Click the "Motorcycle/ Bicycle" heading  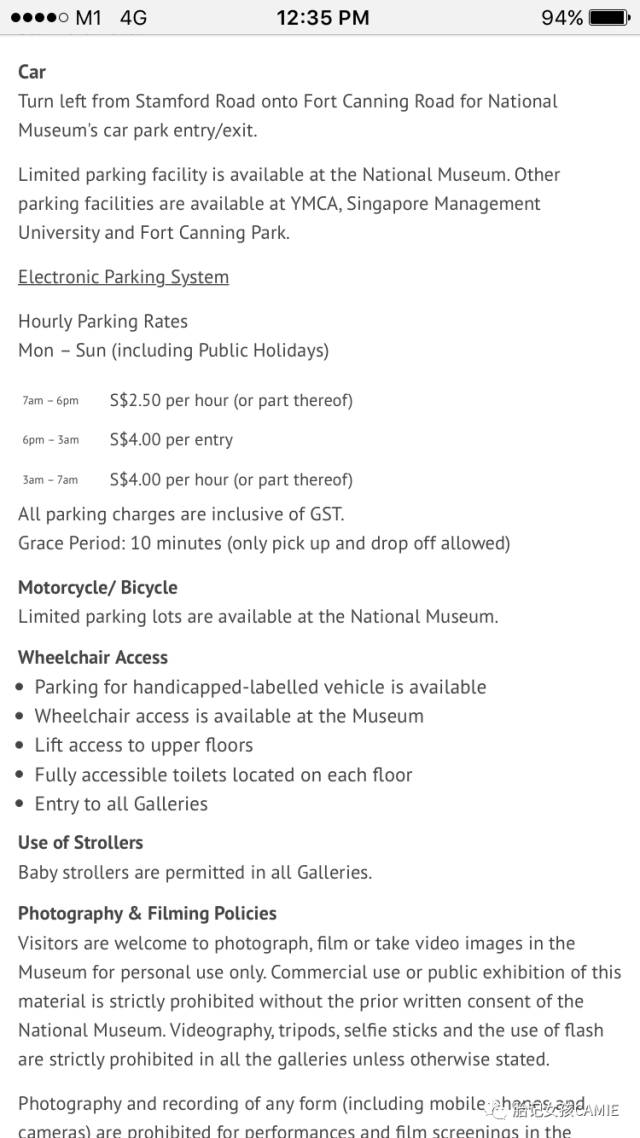(x=97, y=587)
